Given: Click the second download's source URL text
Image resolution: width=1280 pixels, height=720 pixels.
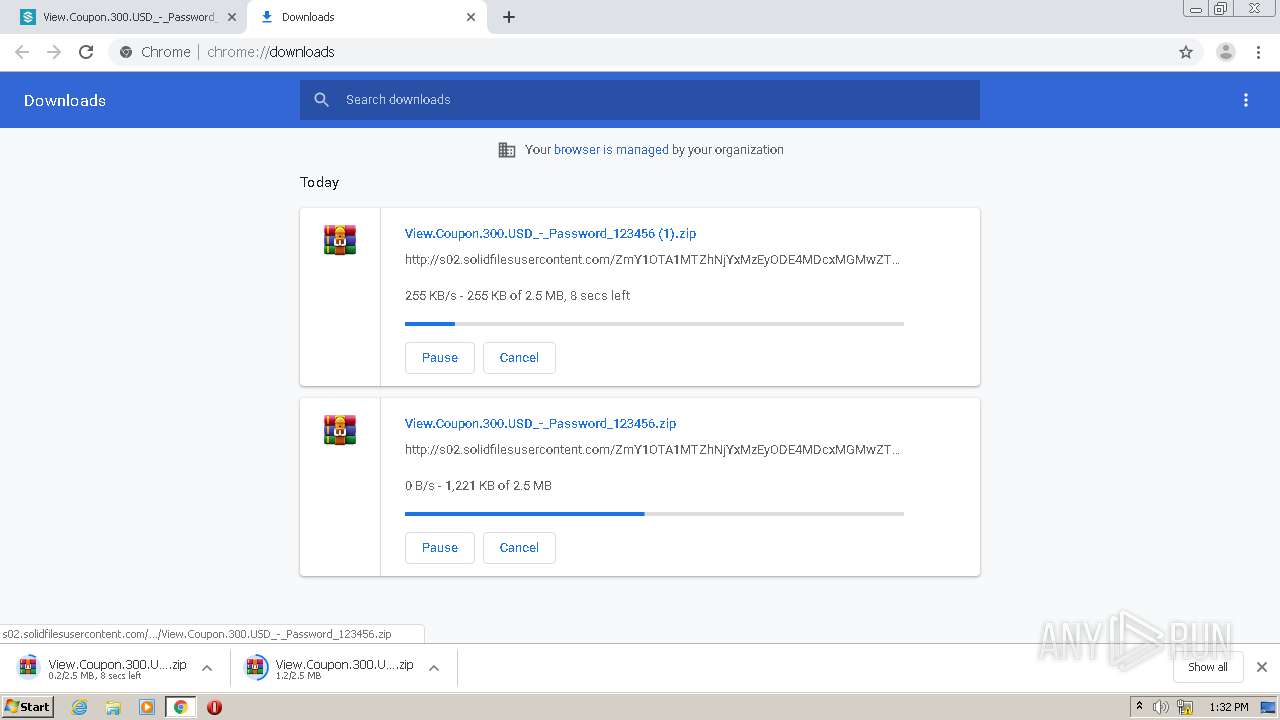Looking at the screenshot, I should 652,450.
